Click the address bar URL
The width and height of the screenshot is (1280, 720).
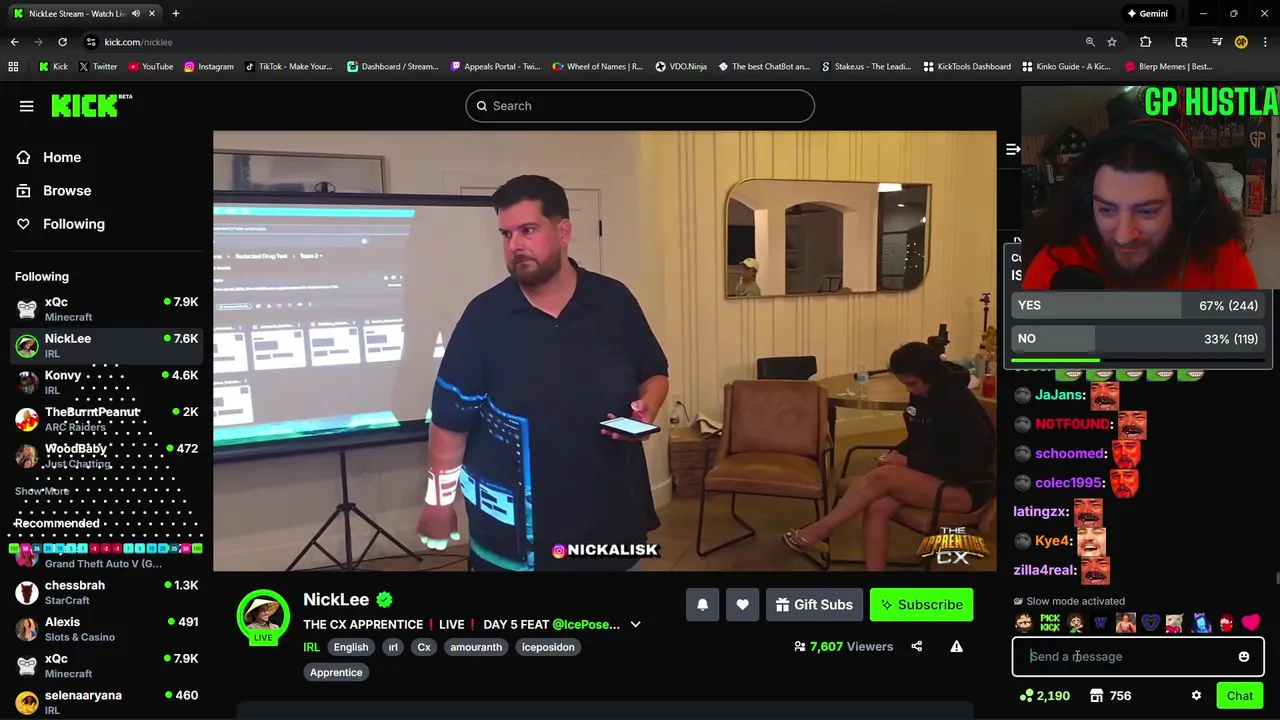138,42
